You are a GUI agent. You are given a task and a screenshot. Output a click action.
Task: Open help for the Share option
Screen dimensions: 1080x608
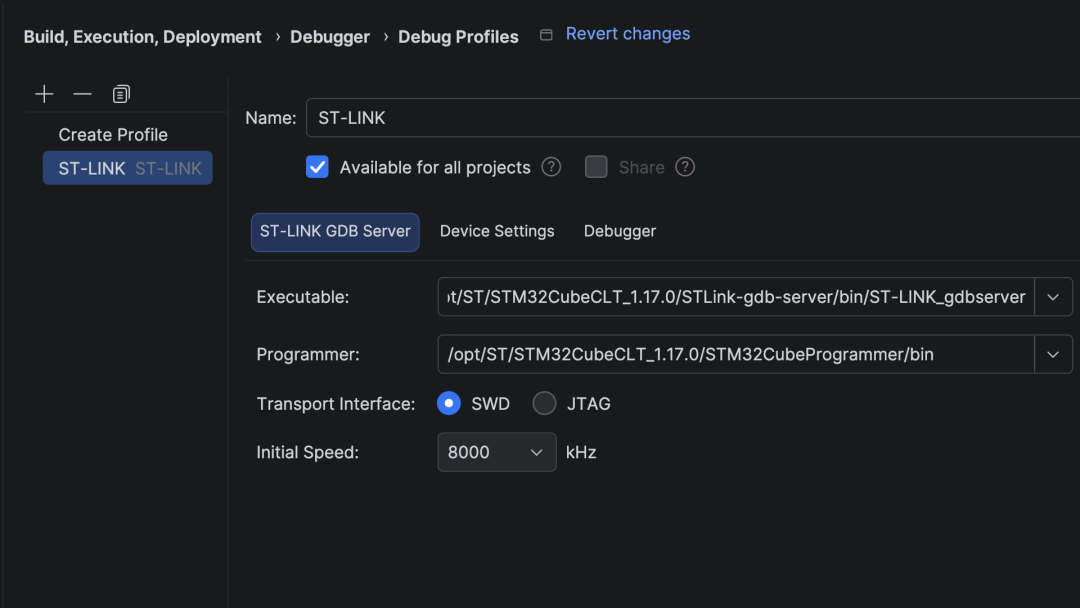coord(685,167)
